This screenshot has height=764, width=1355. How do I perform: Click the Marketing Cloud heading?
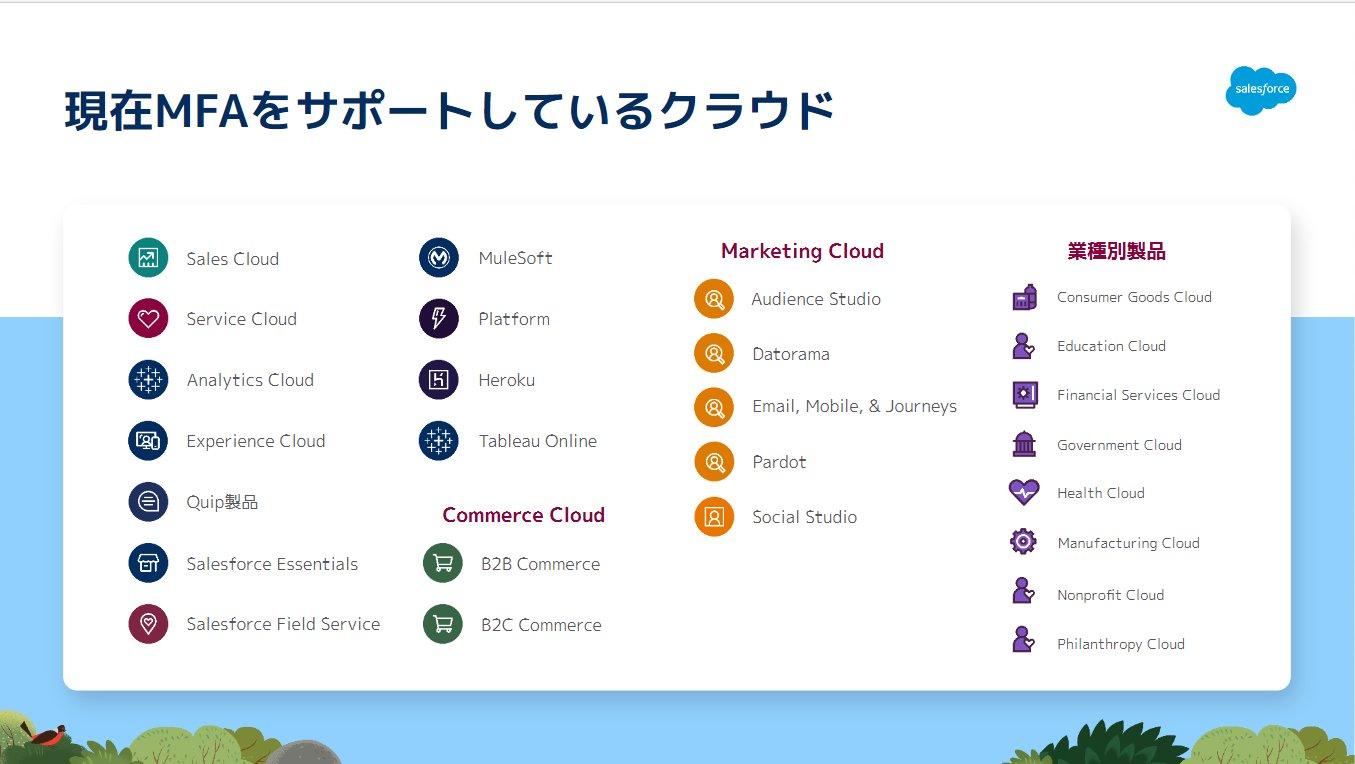click(x=802, y=251)
